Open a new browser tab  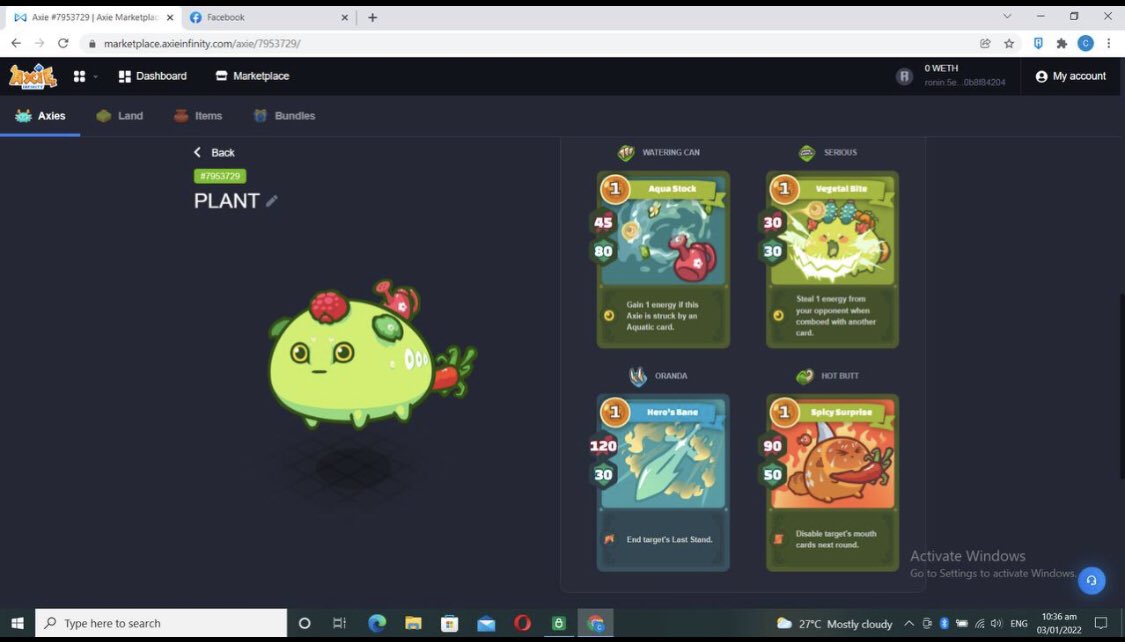(372, 17)
